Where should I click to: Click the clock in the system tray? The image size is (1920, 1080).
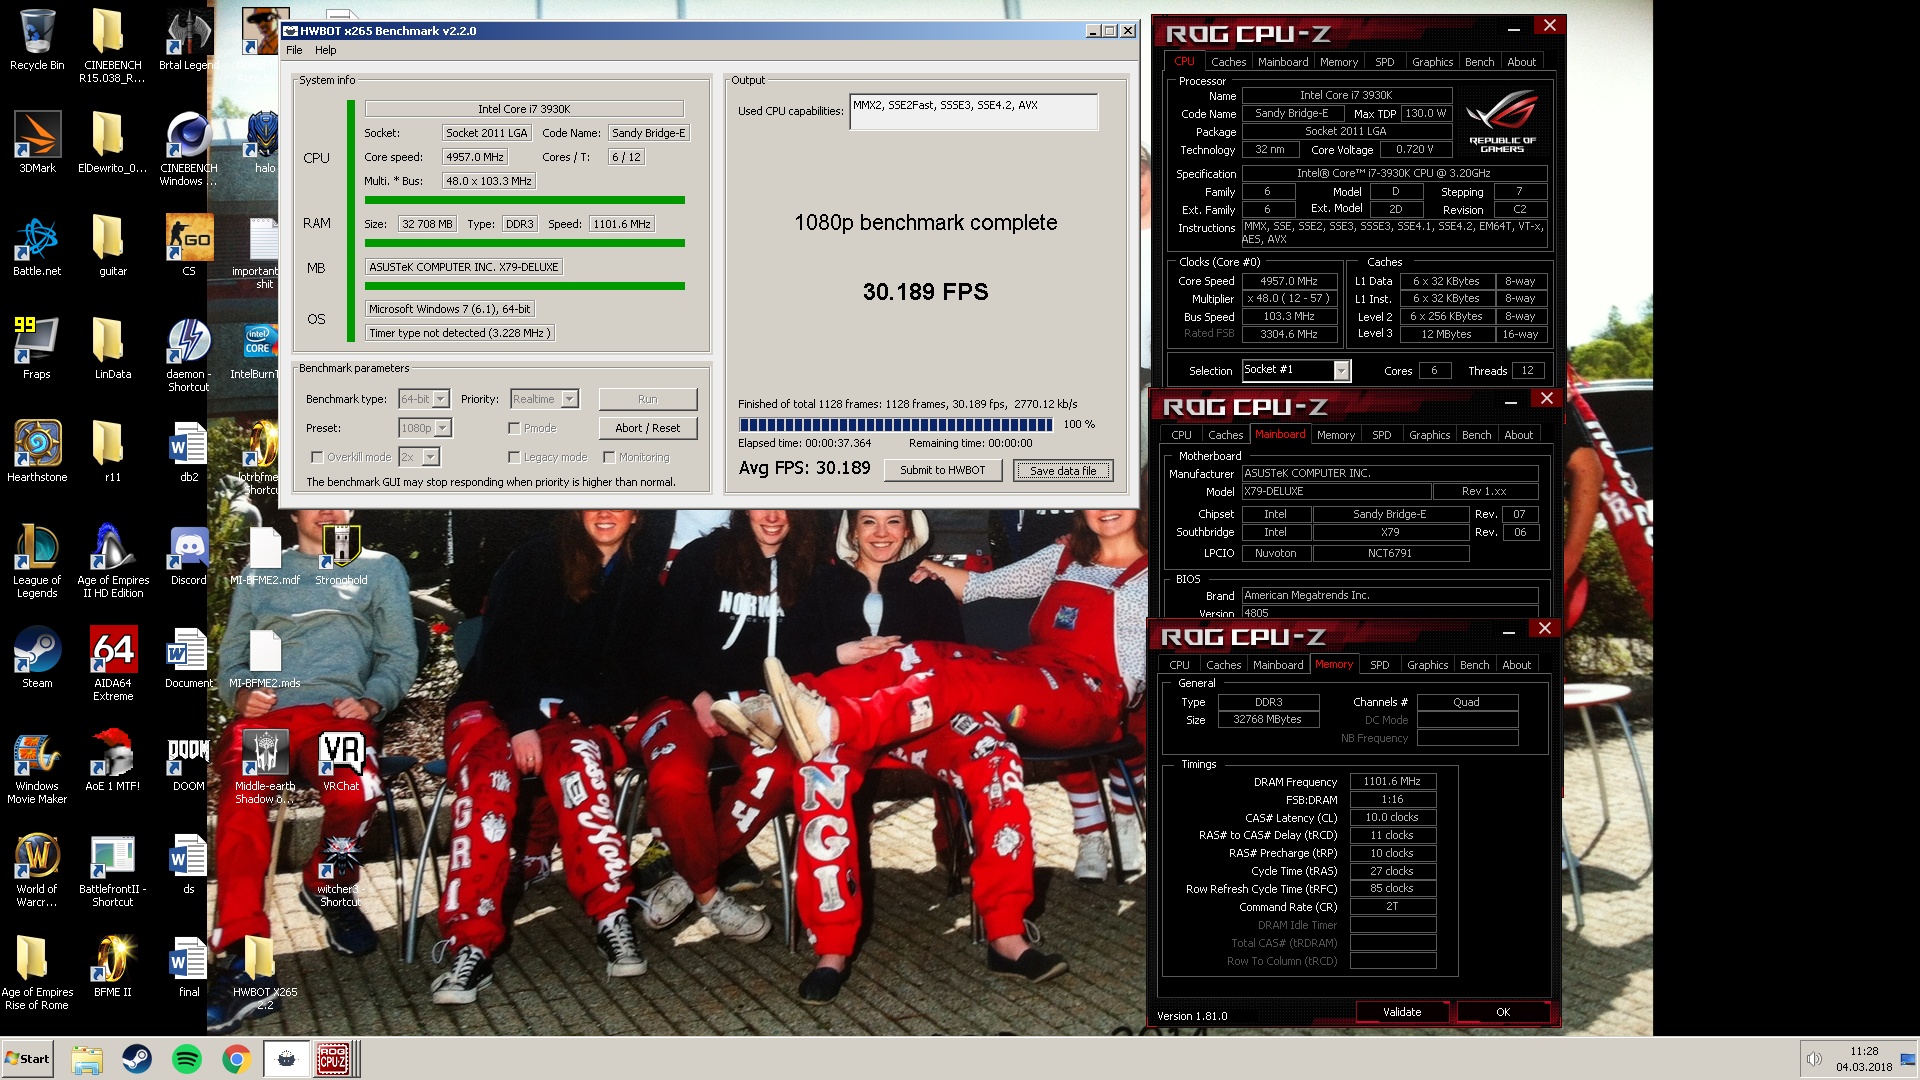(x=1863, y=1059)
